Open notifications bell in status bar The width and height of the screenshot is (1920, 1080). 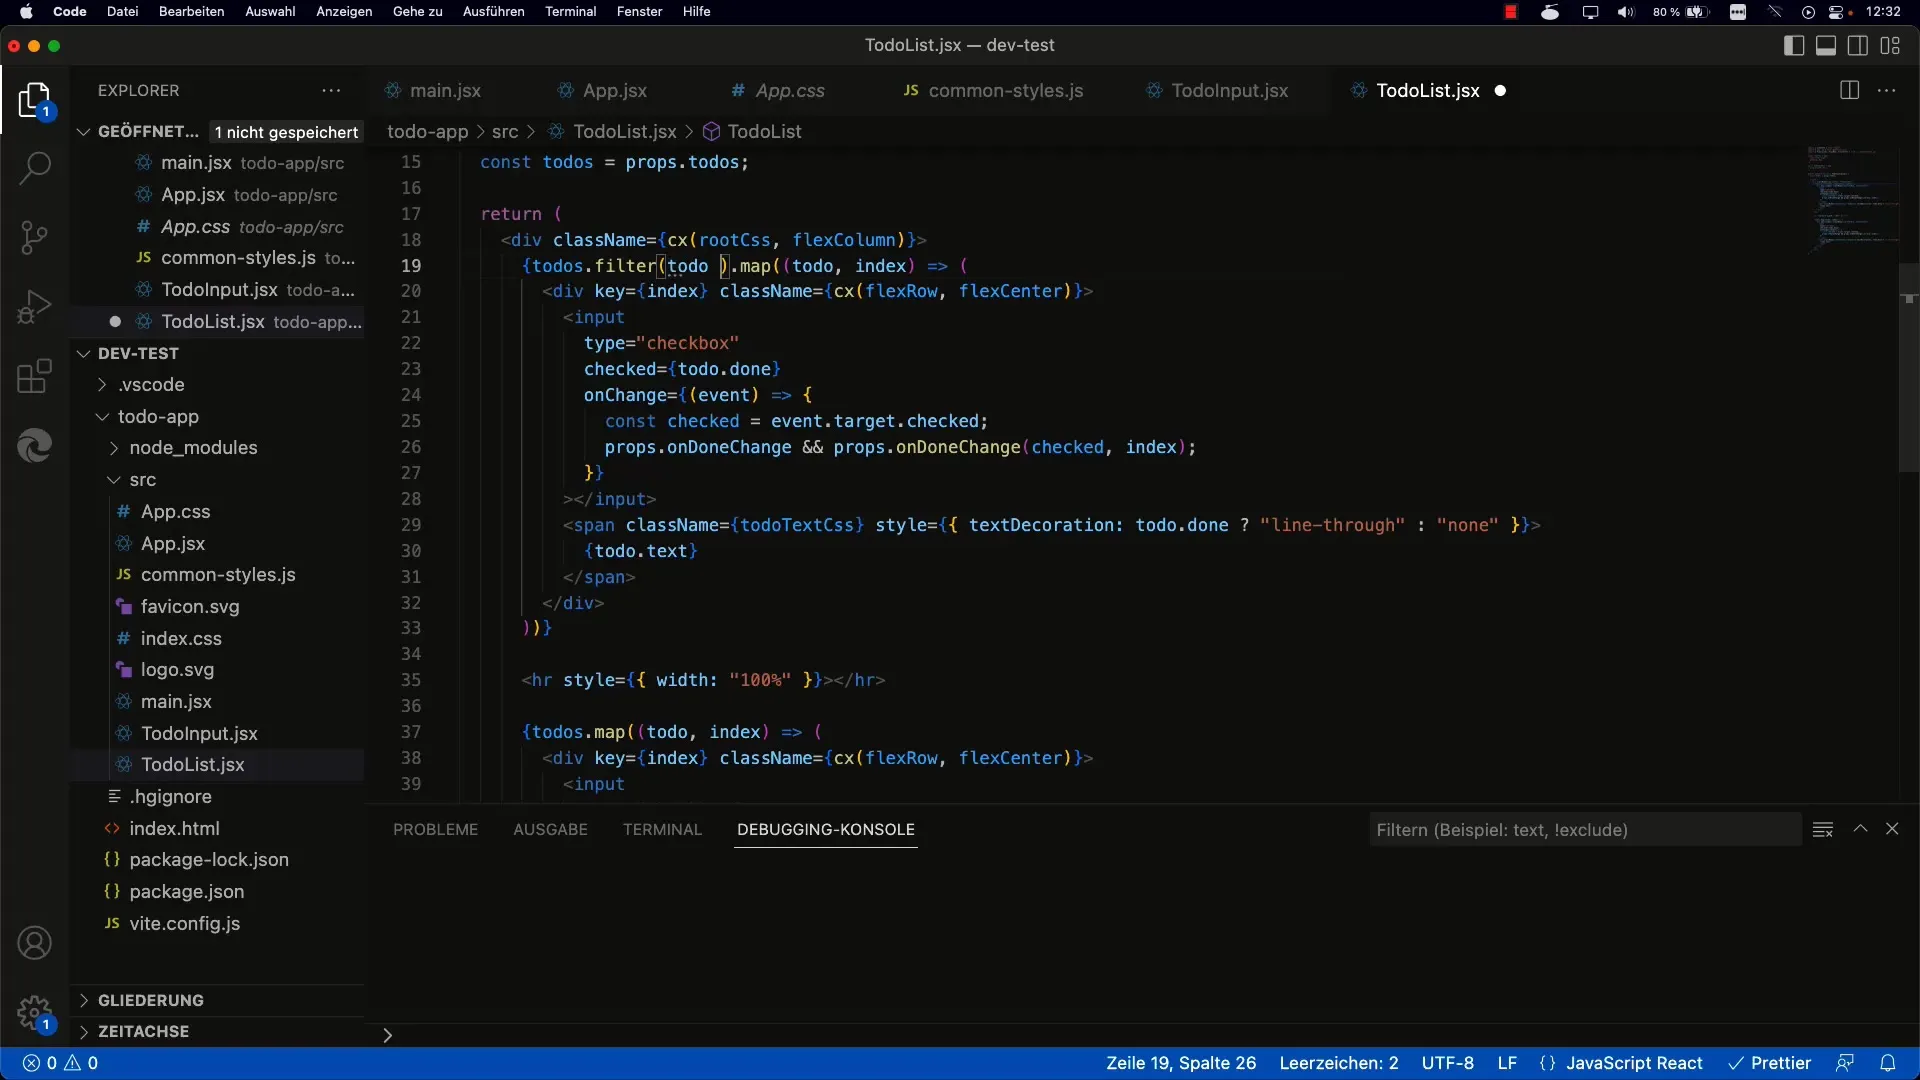(1888, 1063)
